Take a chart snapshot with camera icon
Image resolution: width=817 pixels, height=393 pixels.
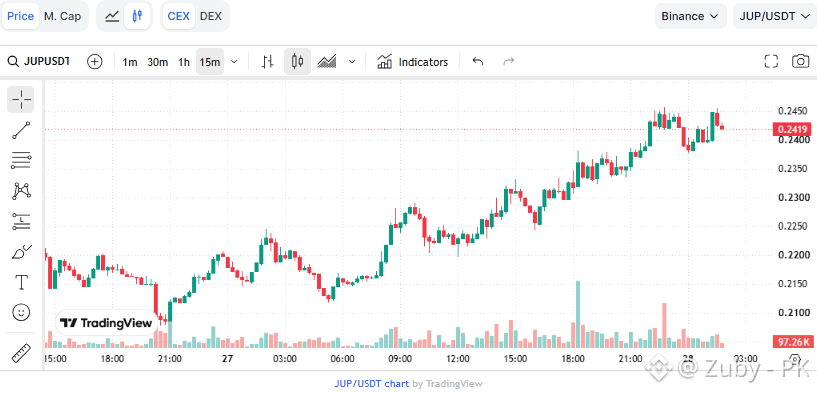pyautogui.click(x=800, y=62)
